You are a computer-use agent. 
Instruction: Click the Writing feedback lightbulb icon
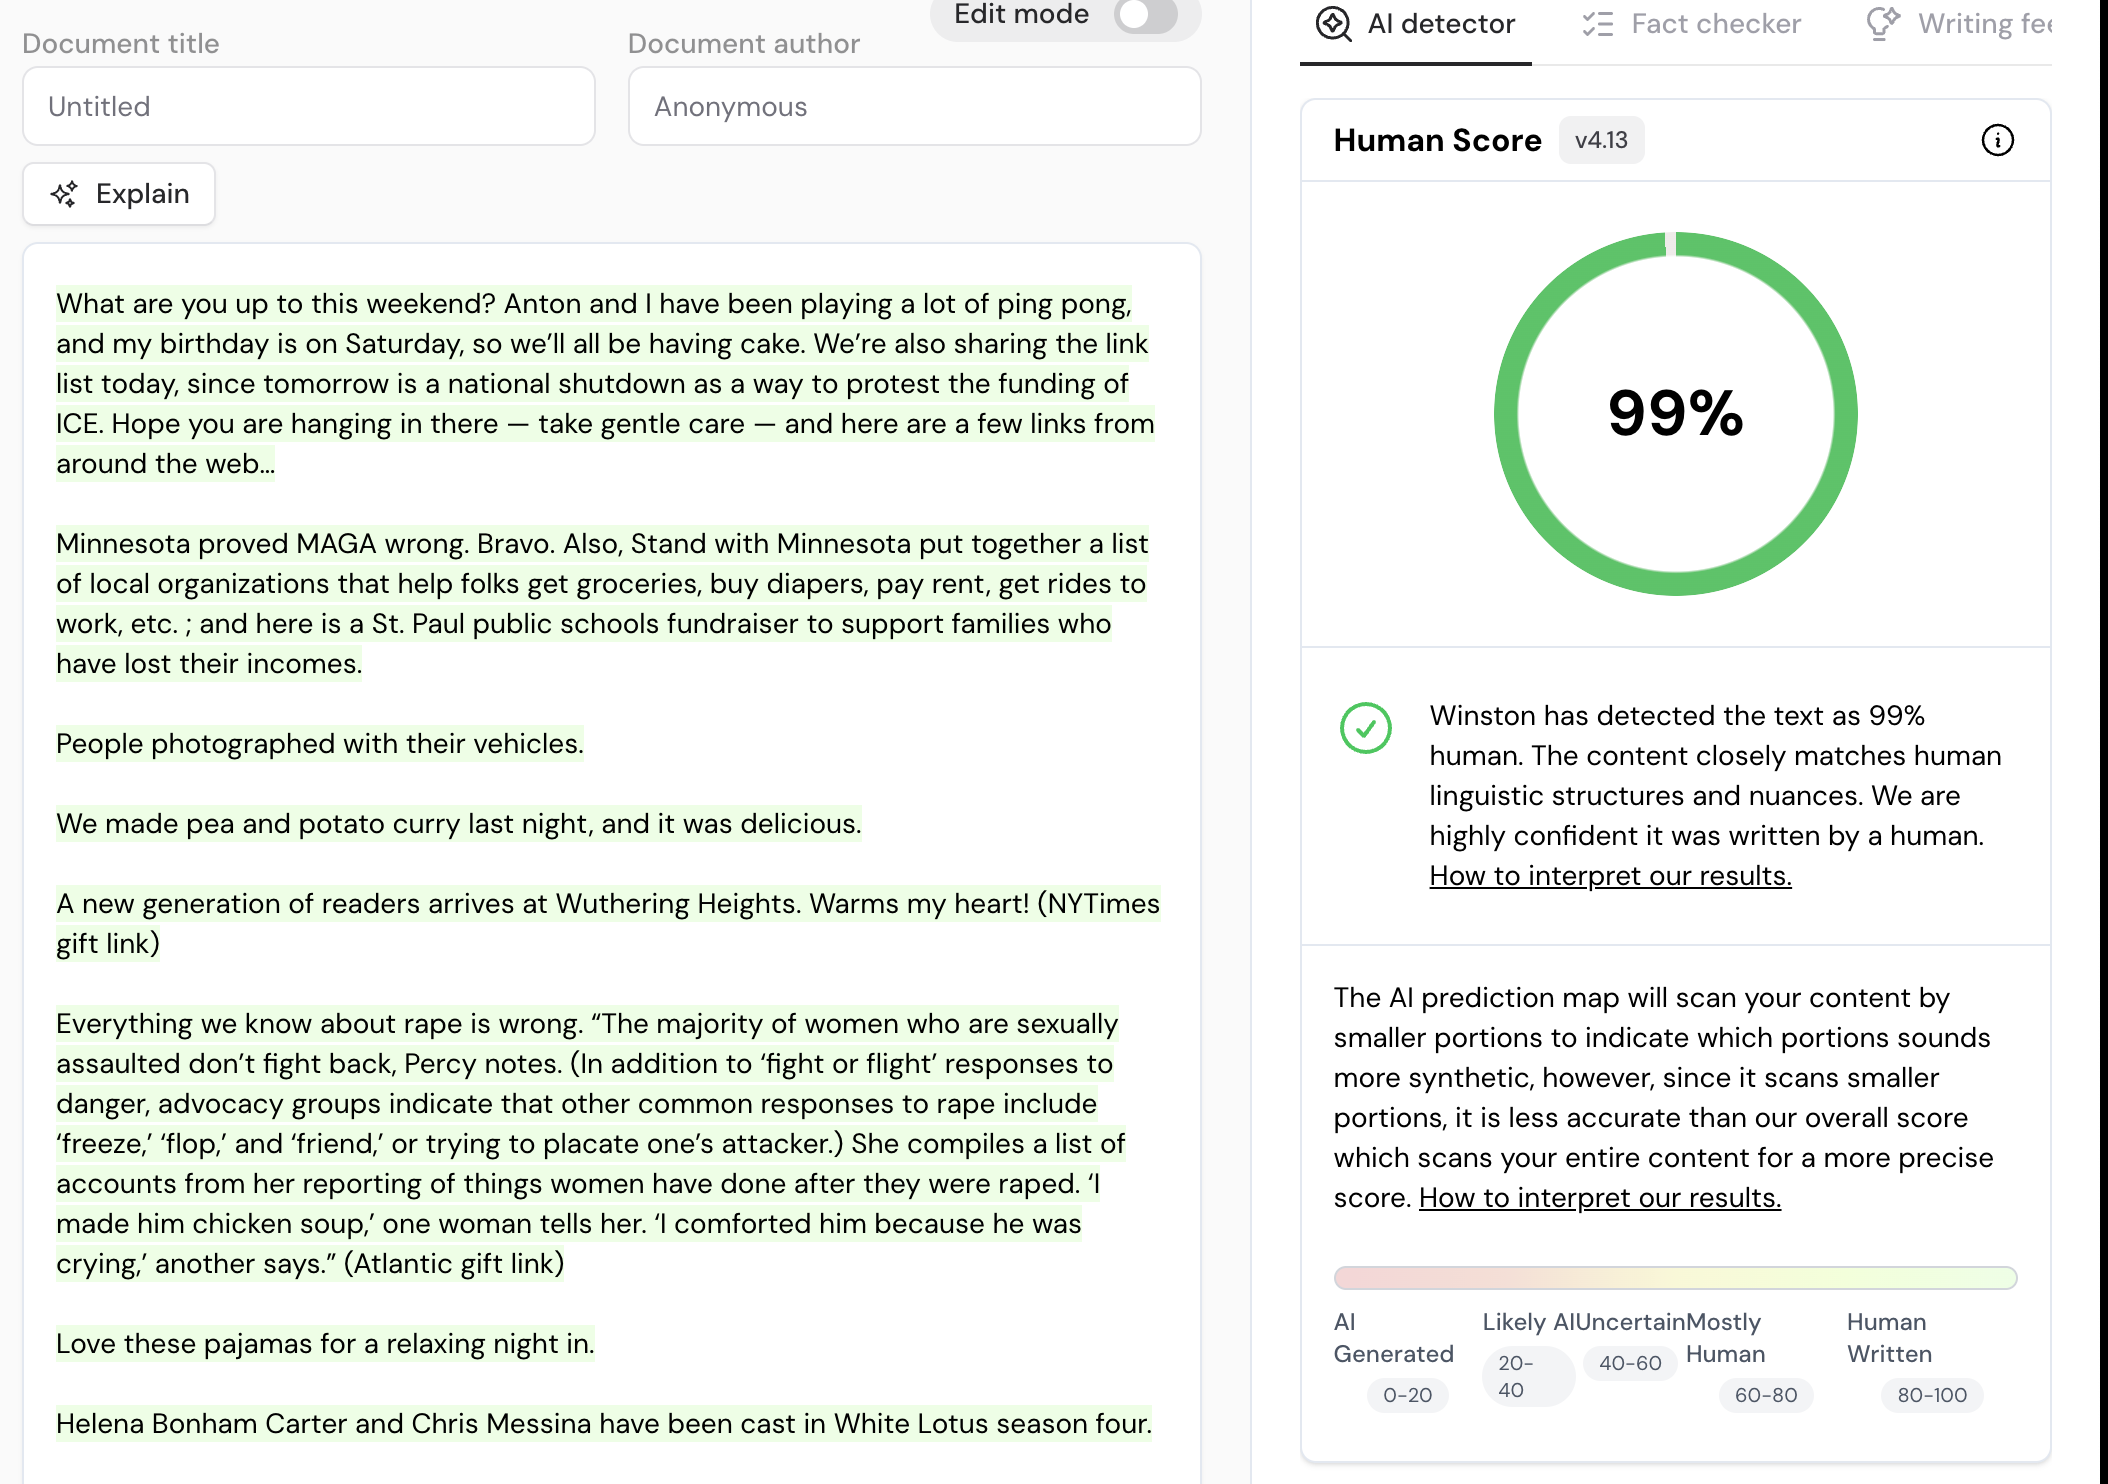(1883, 23)
